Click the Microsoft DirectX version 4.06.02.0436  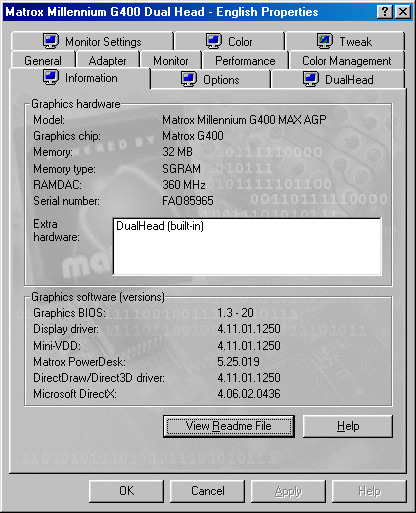(x=249, y=394)
